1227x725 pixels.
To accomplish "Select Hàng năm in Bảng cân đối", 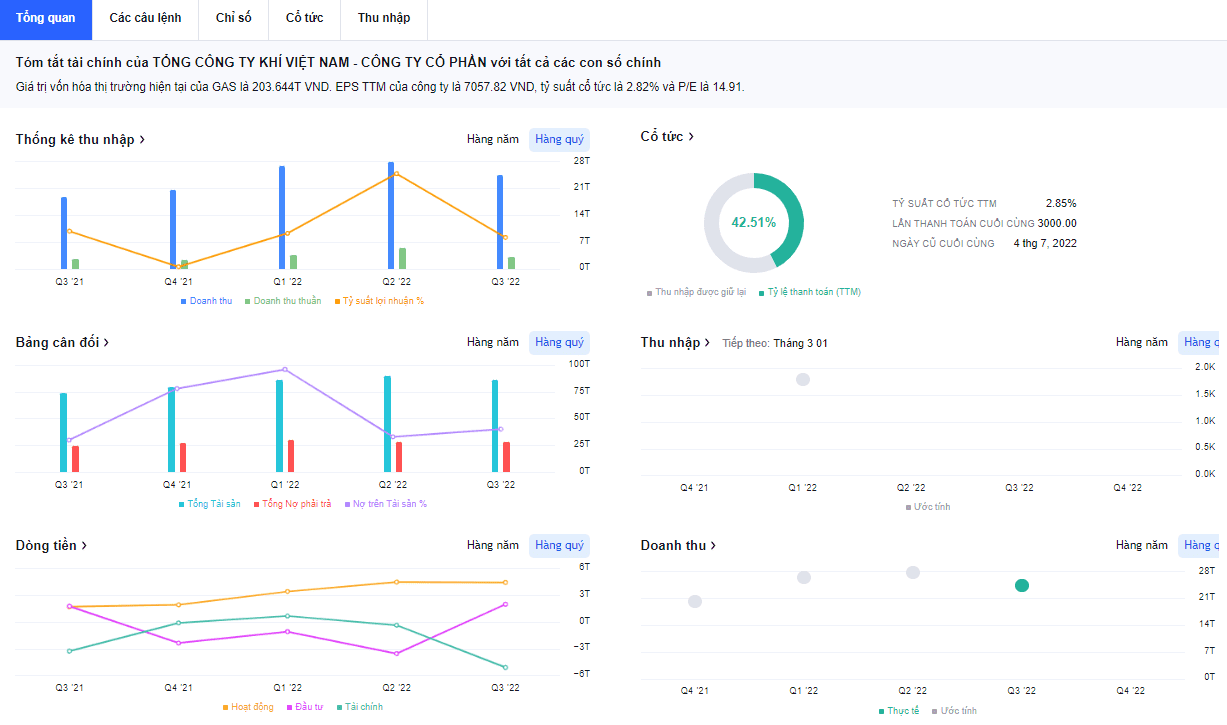I will [x=493, y=342].
